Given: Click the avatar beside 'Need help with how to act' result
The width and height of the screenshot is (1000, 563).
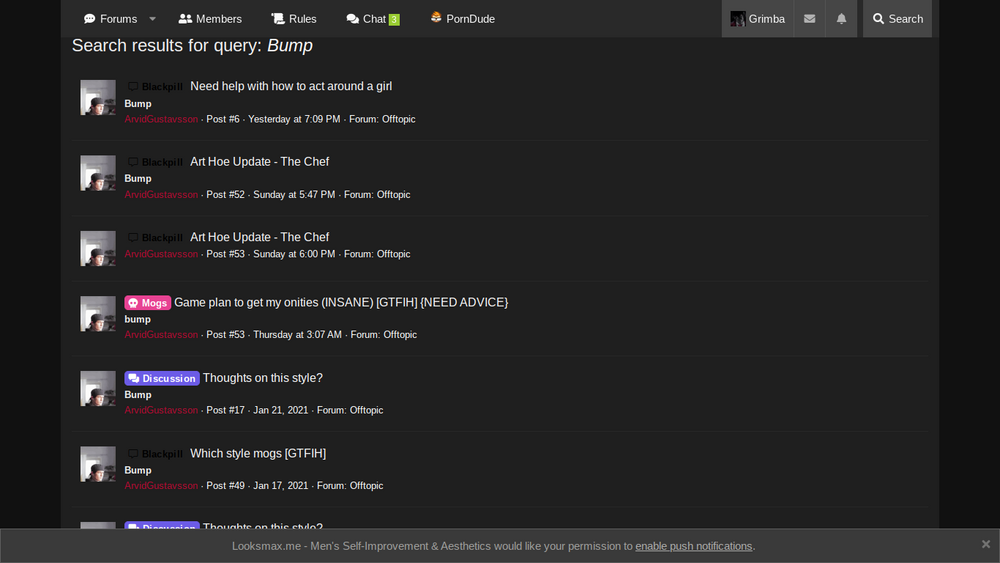Looking at the screenshot, I should (98, 98).
